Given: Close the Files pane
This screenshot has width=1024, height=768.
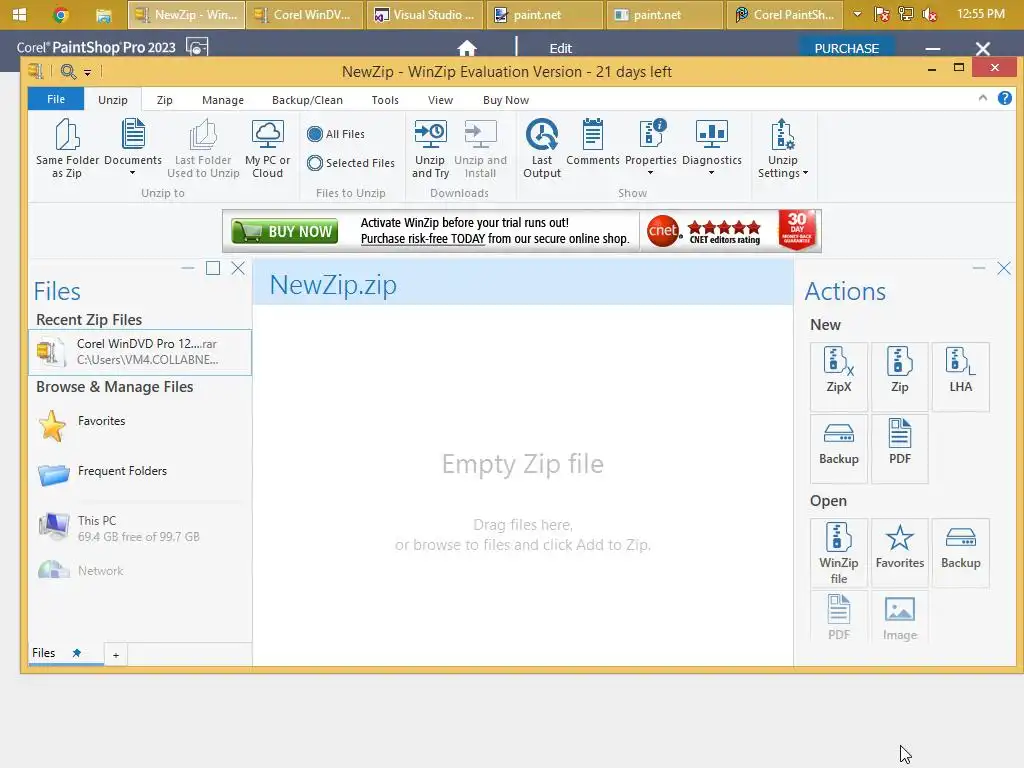Looking at the screenshot, I should point(238,268).
